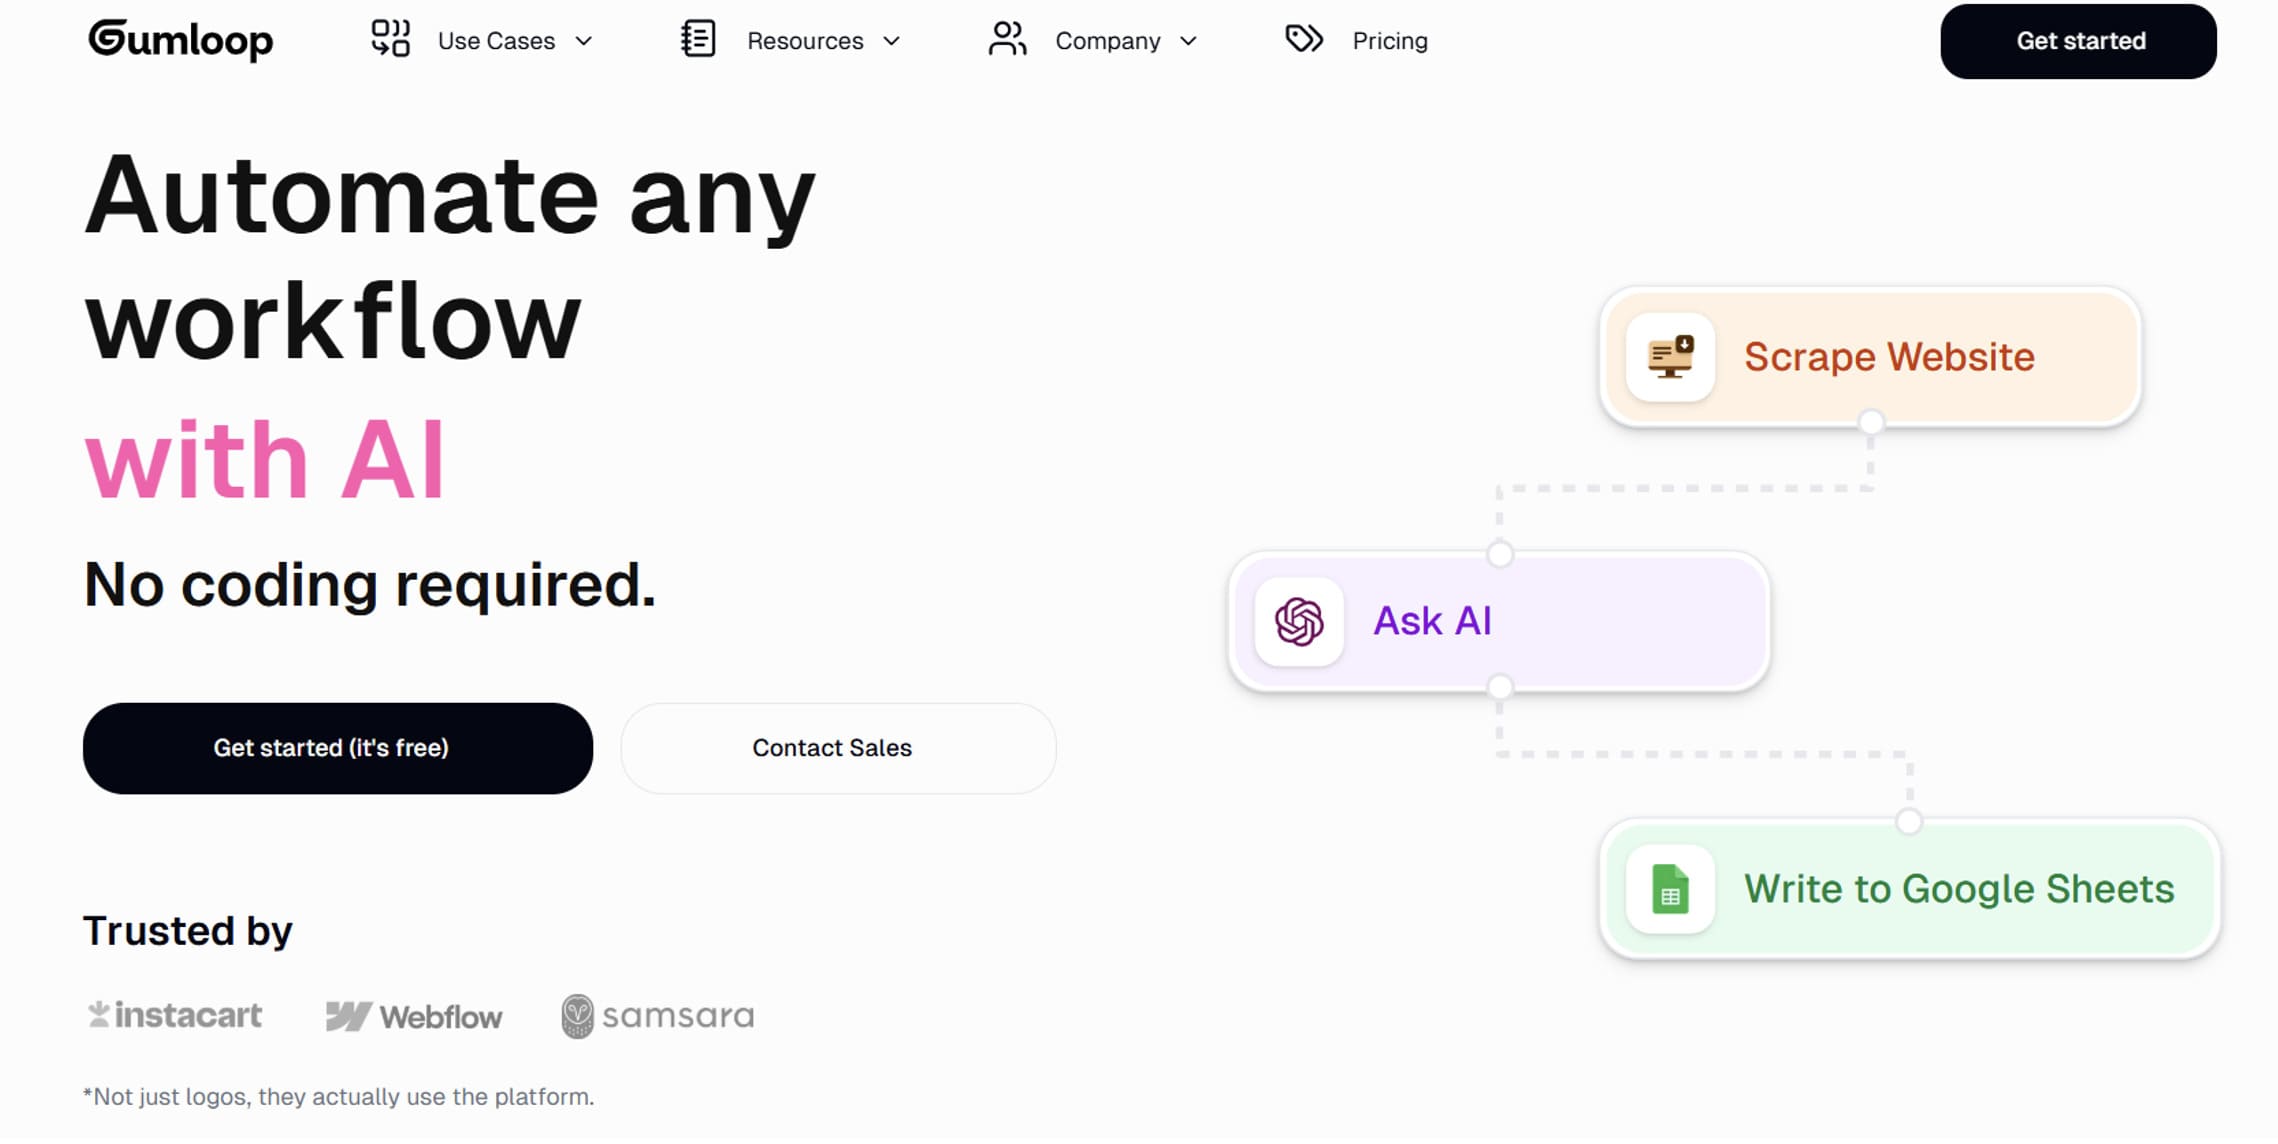
Task: Select the Write to Google Sheets node
Action: 1958,889
